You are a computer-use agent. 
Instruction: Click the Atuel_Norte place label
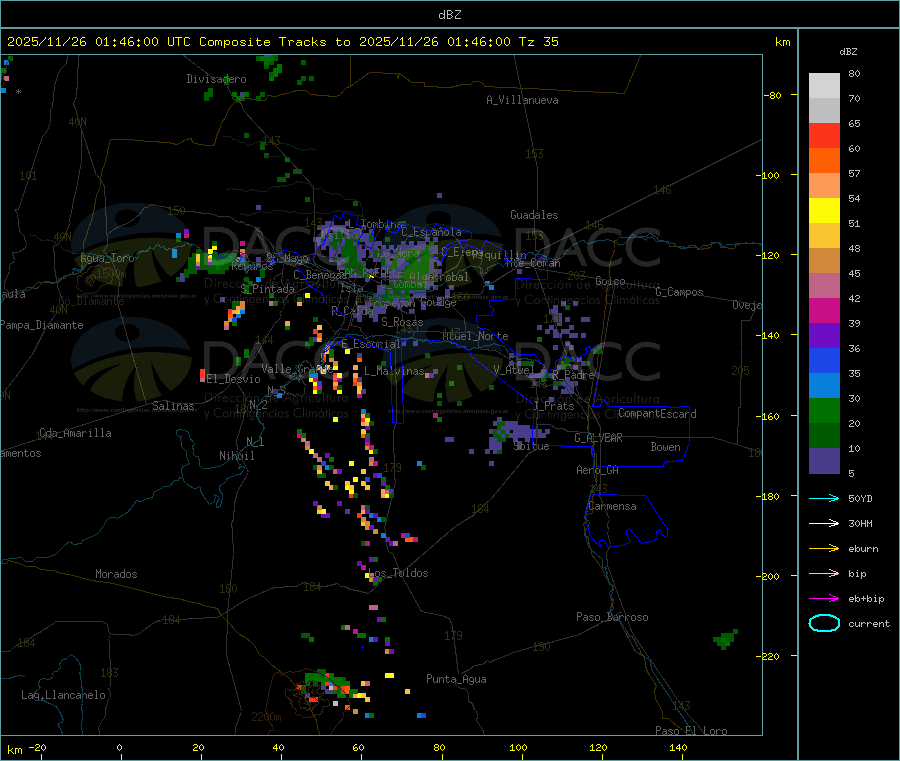(475, 336)
